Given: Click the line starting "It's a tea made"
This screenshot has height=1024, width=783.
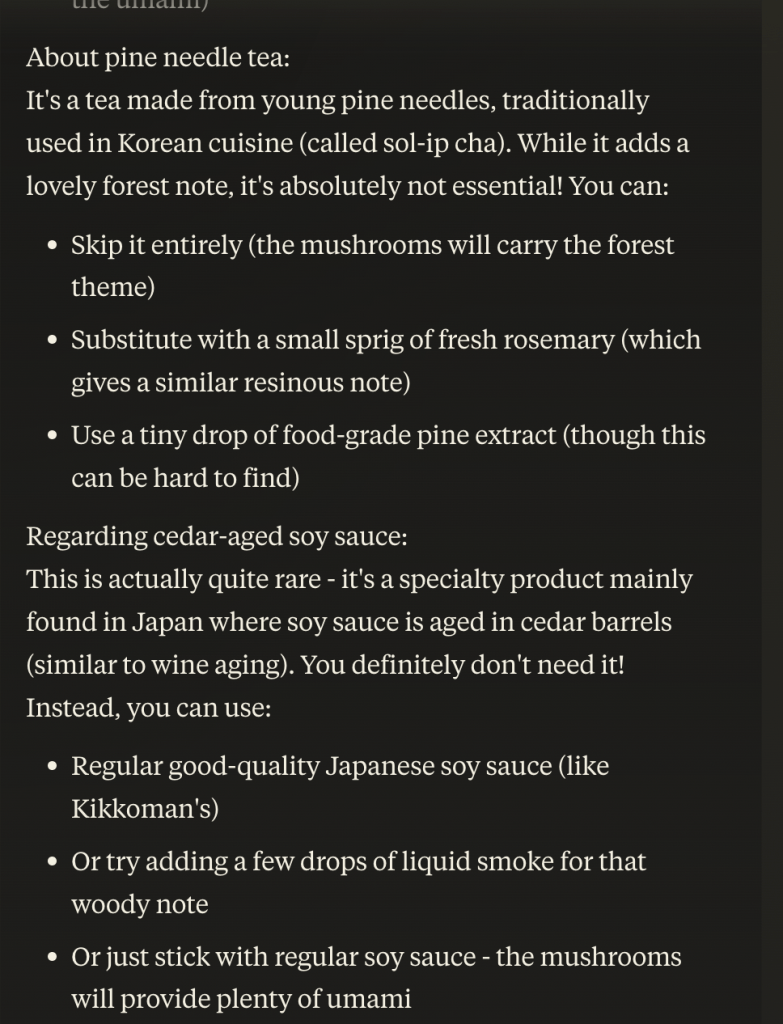Looking at the screenshot, I should [x=337, y=101].
